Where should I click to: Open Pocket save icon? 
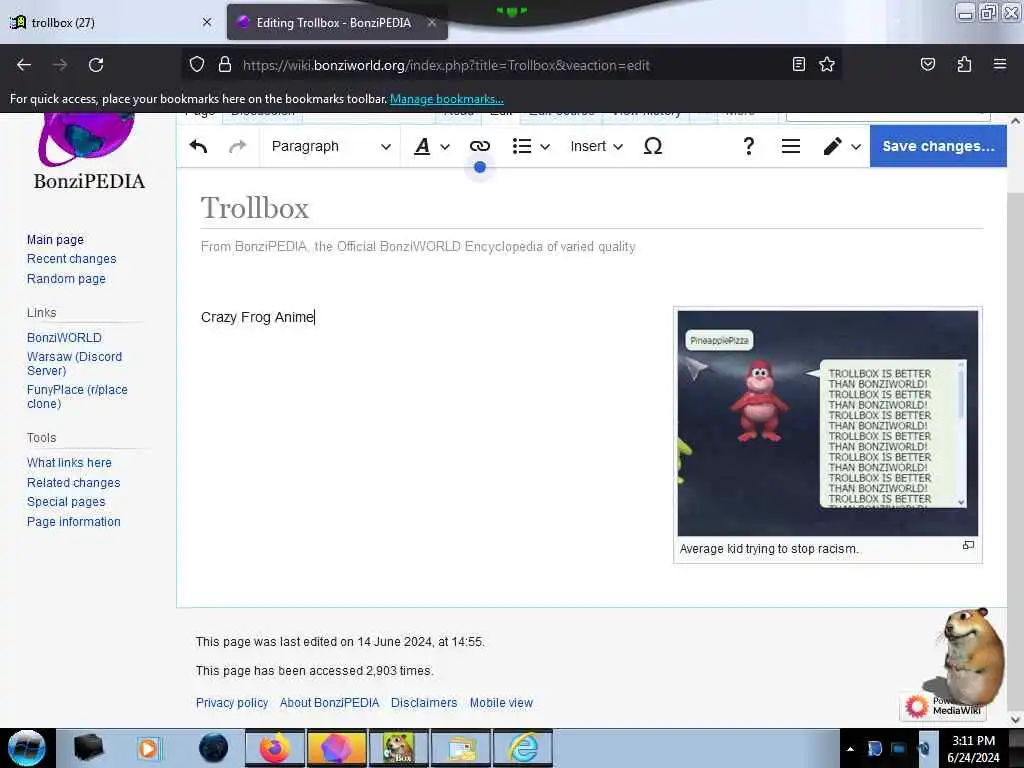coord(927,64)
